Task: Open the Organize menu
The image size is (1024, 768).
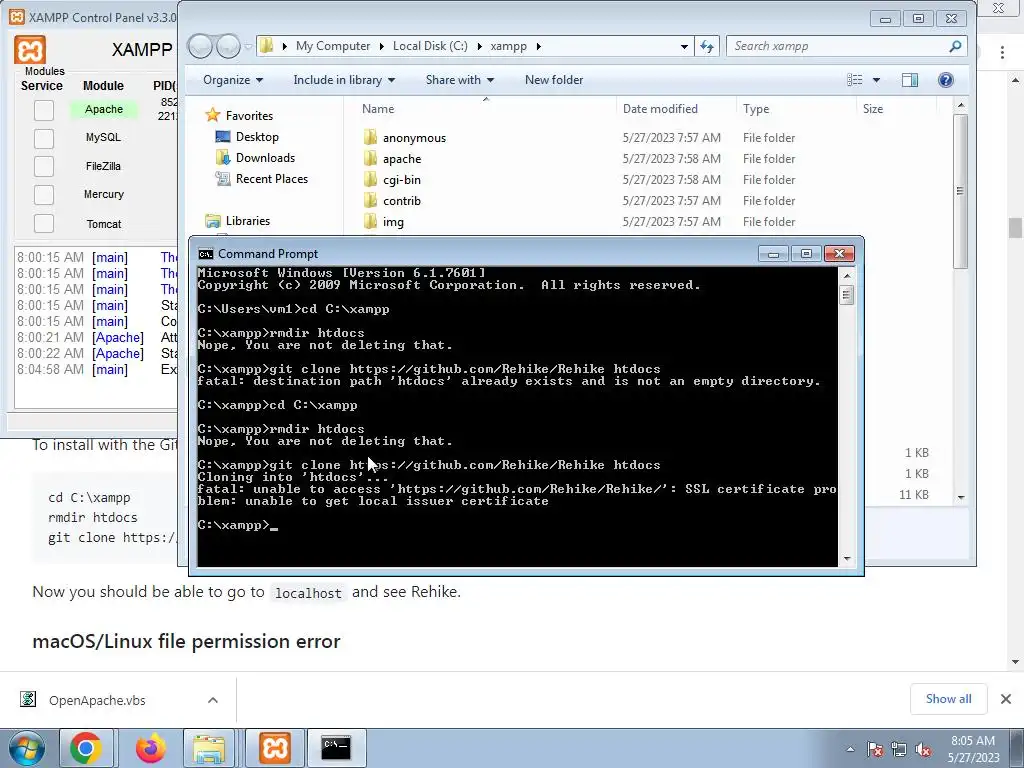Action: pos(232,80)
